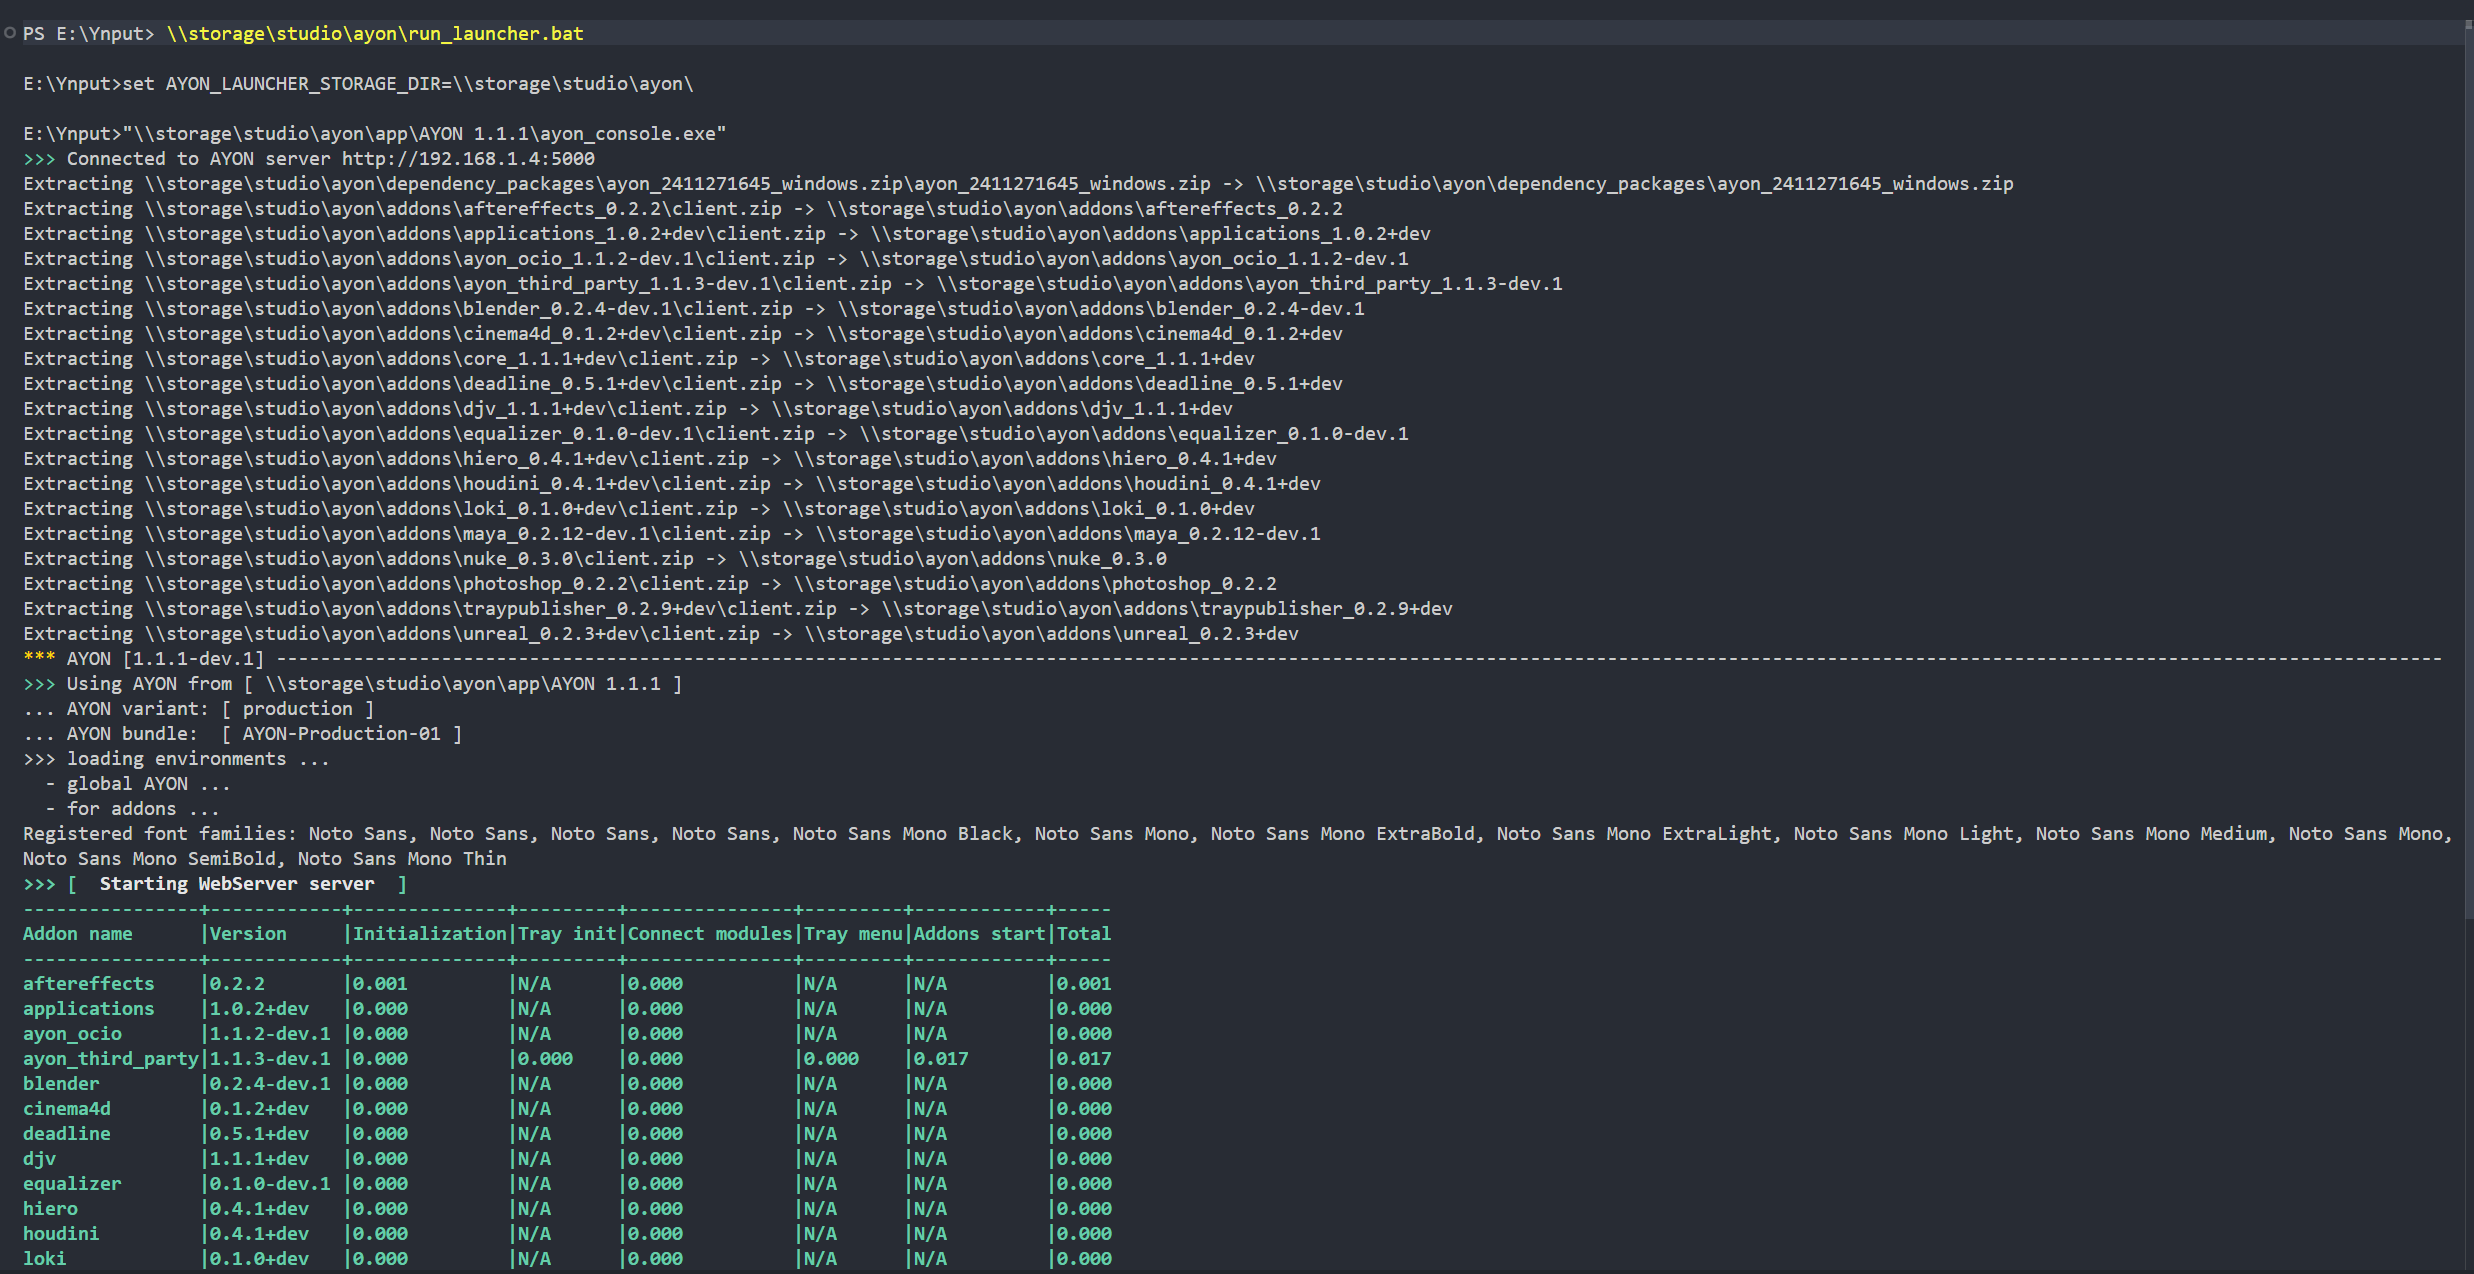Click the unreal_0.2.3+dev\client.zip path

coord(452,633)
